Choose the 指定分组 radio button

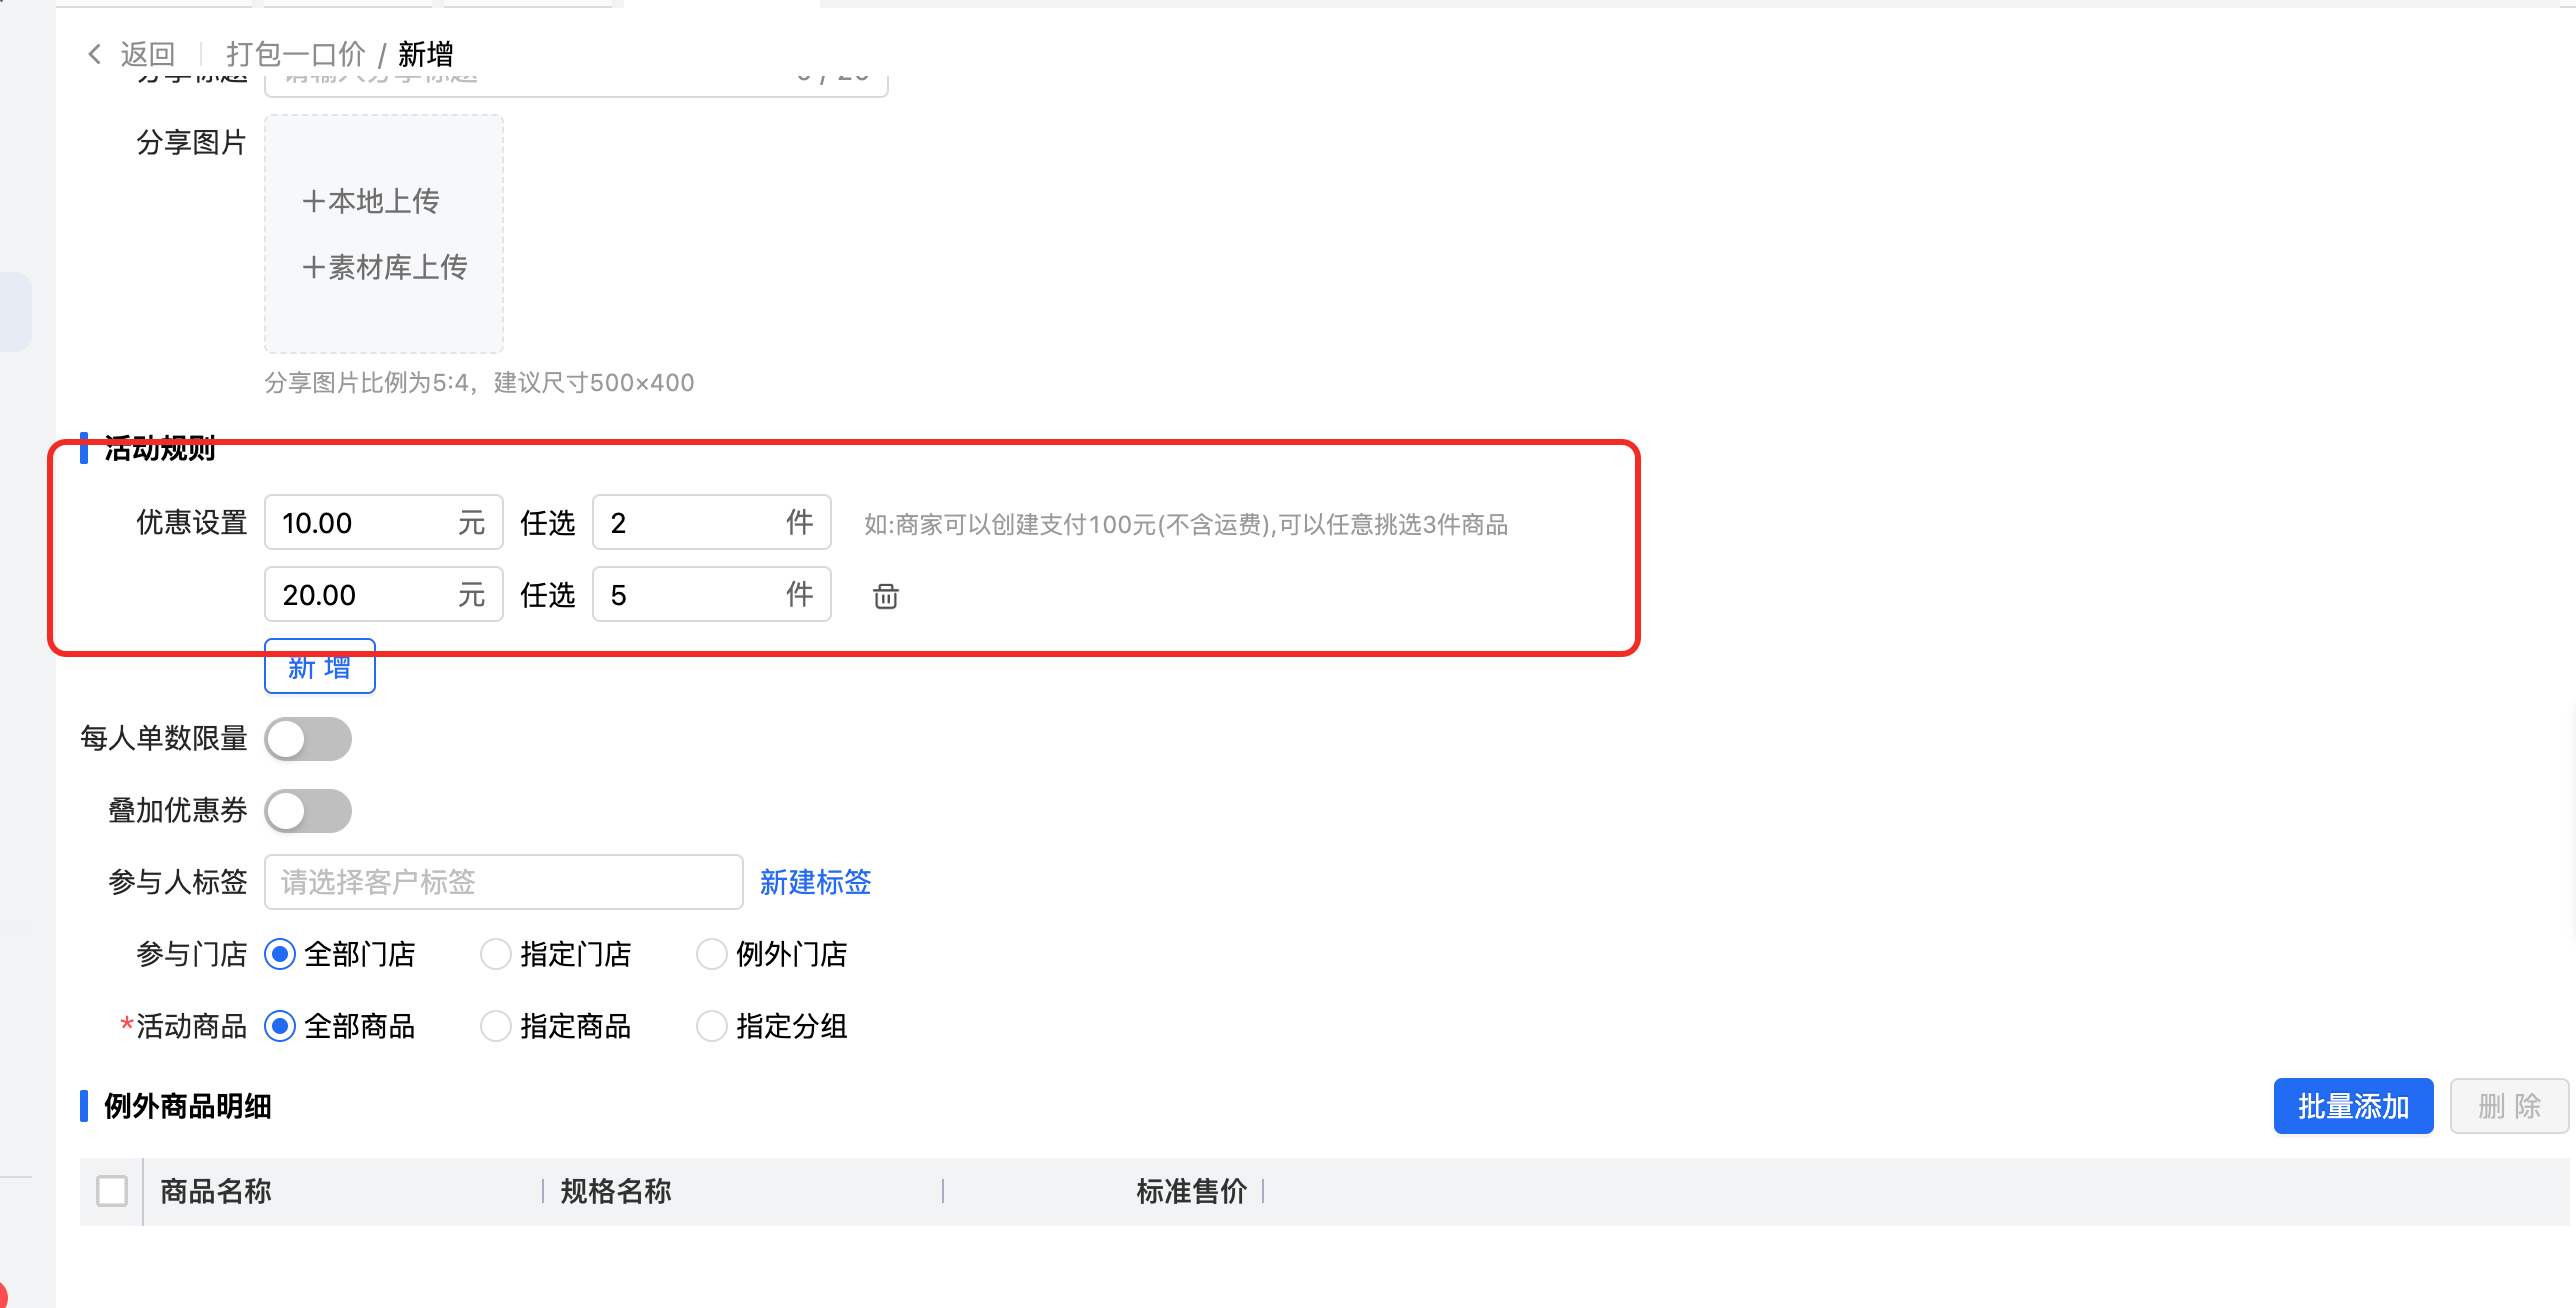click(x=712, y=1026)
